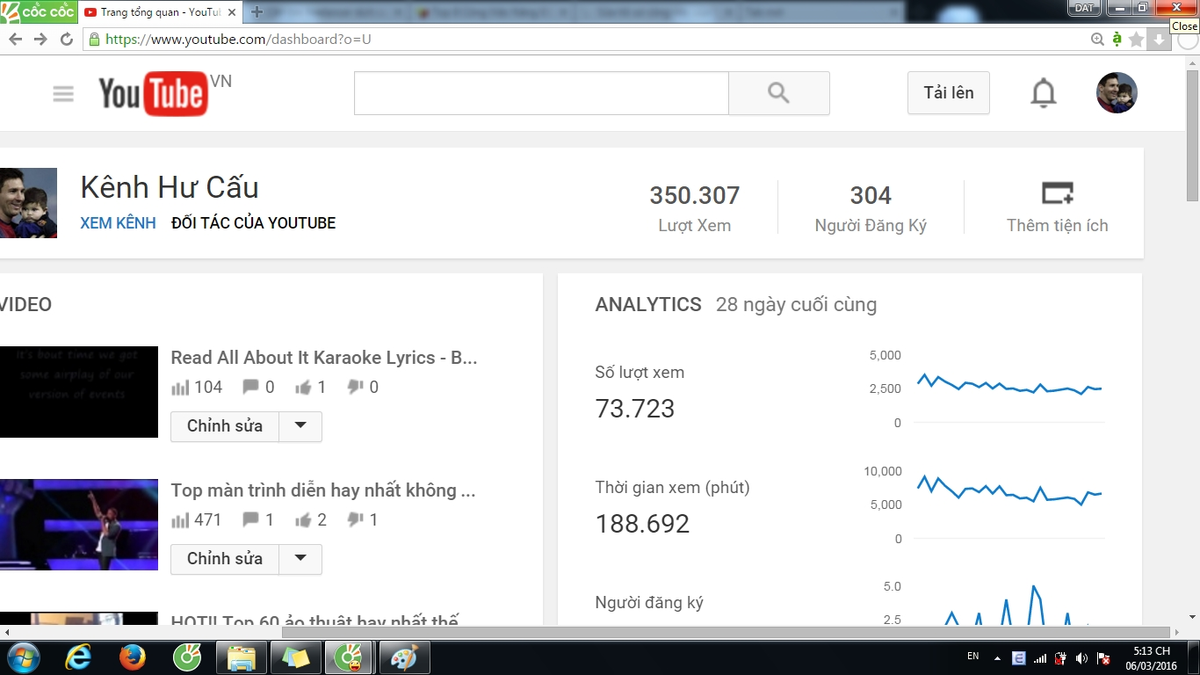Click the green padlock in the address bar
Screen dimensions: 1200x675
[x=94, y=39]
